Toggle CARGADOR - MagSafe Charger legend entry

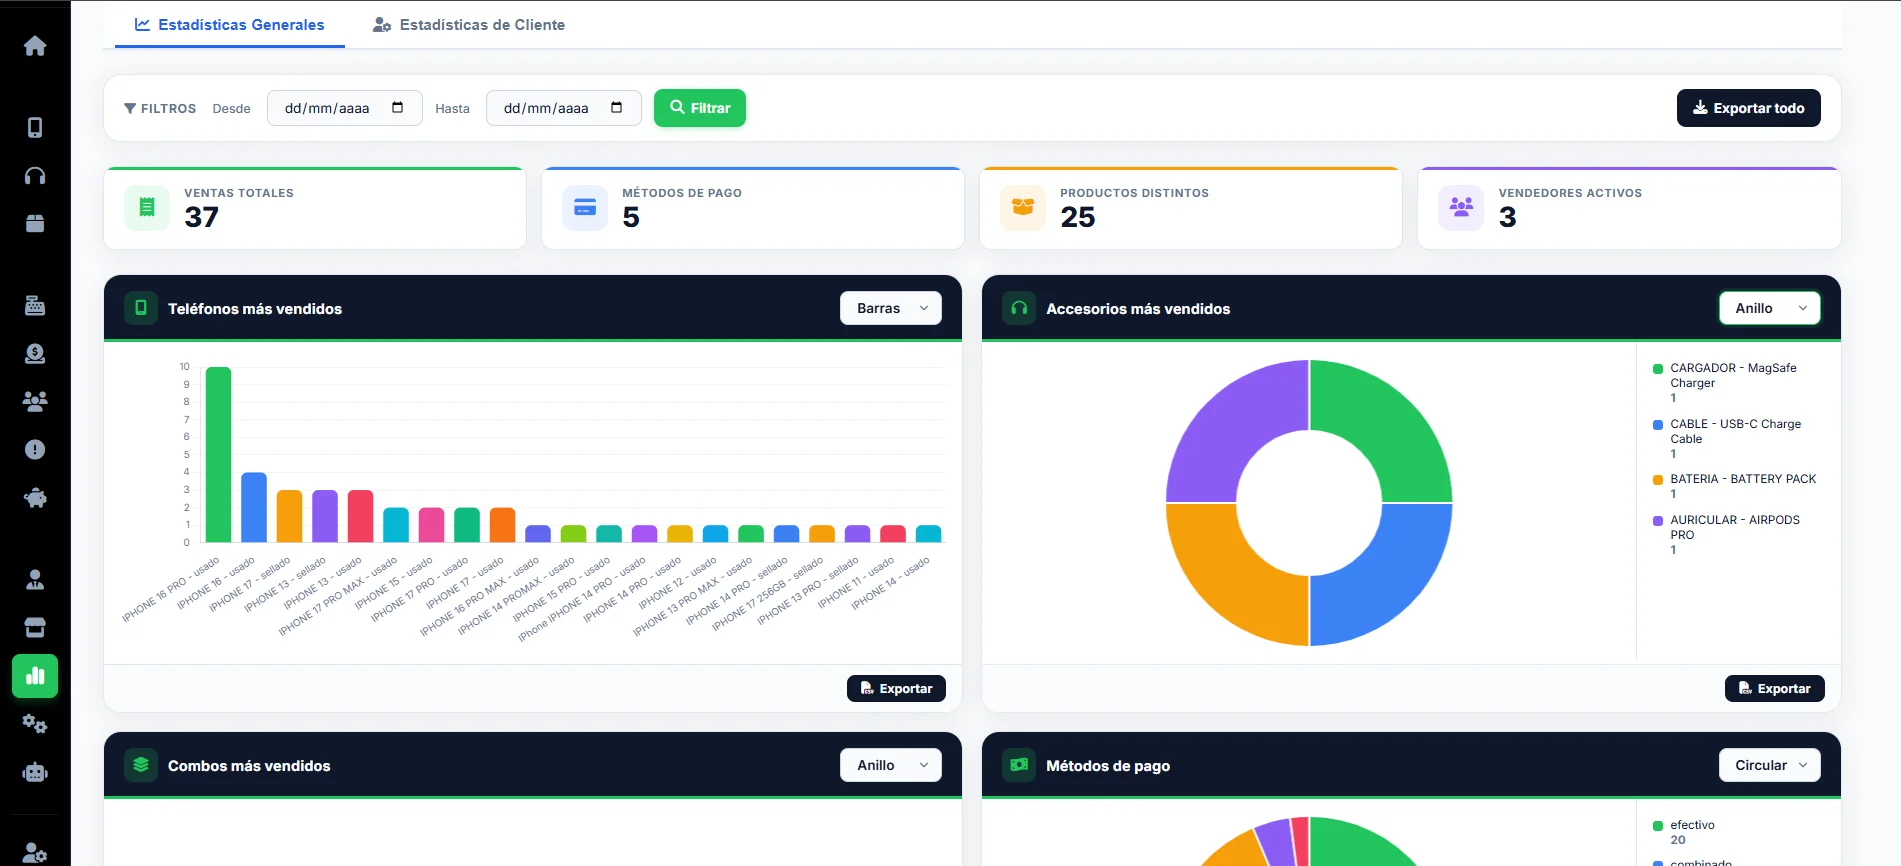pyautogui.click(x=1736, y=383)
